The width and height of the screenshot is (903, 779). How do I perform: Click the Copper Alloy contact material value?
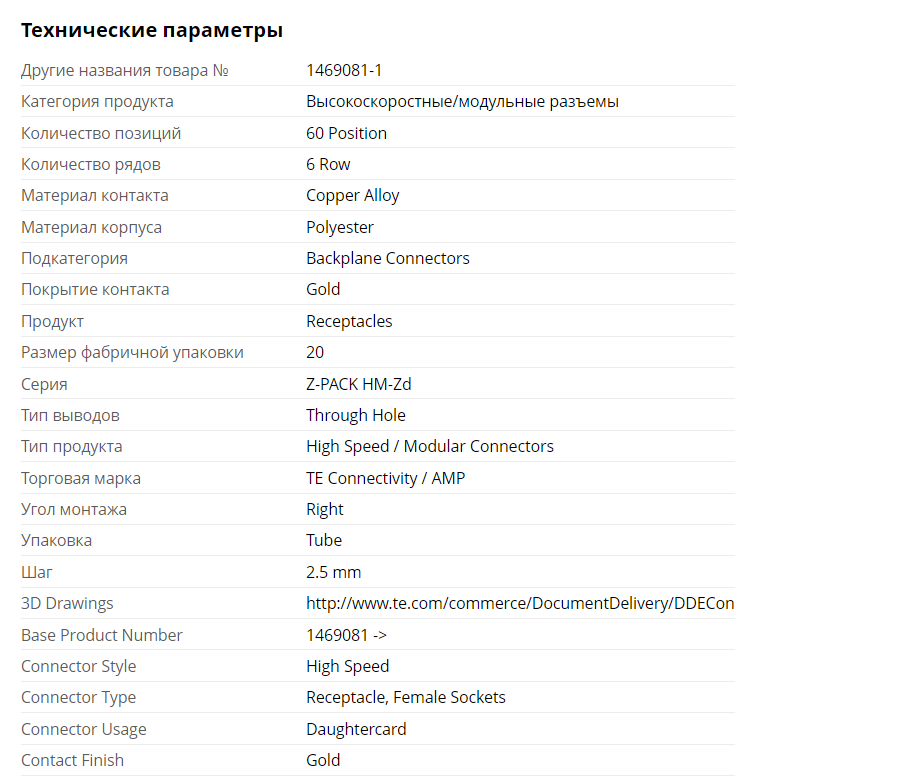click(352, 195)
